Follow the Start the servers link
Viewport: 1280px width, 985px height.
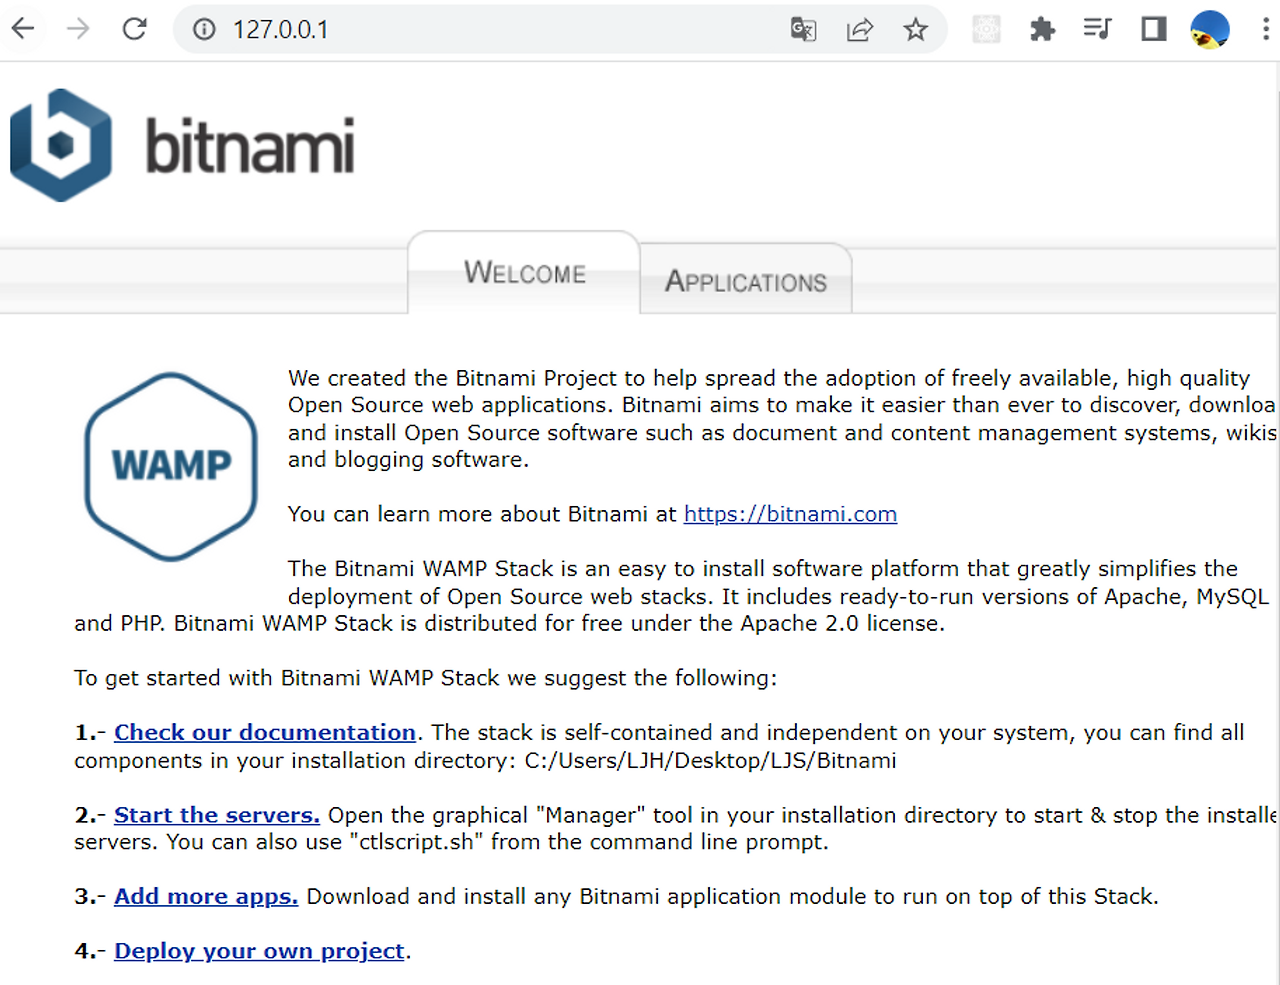[217, 815]
